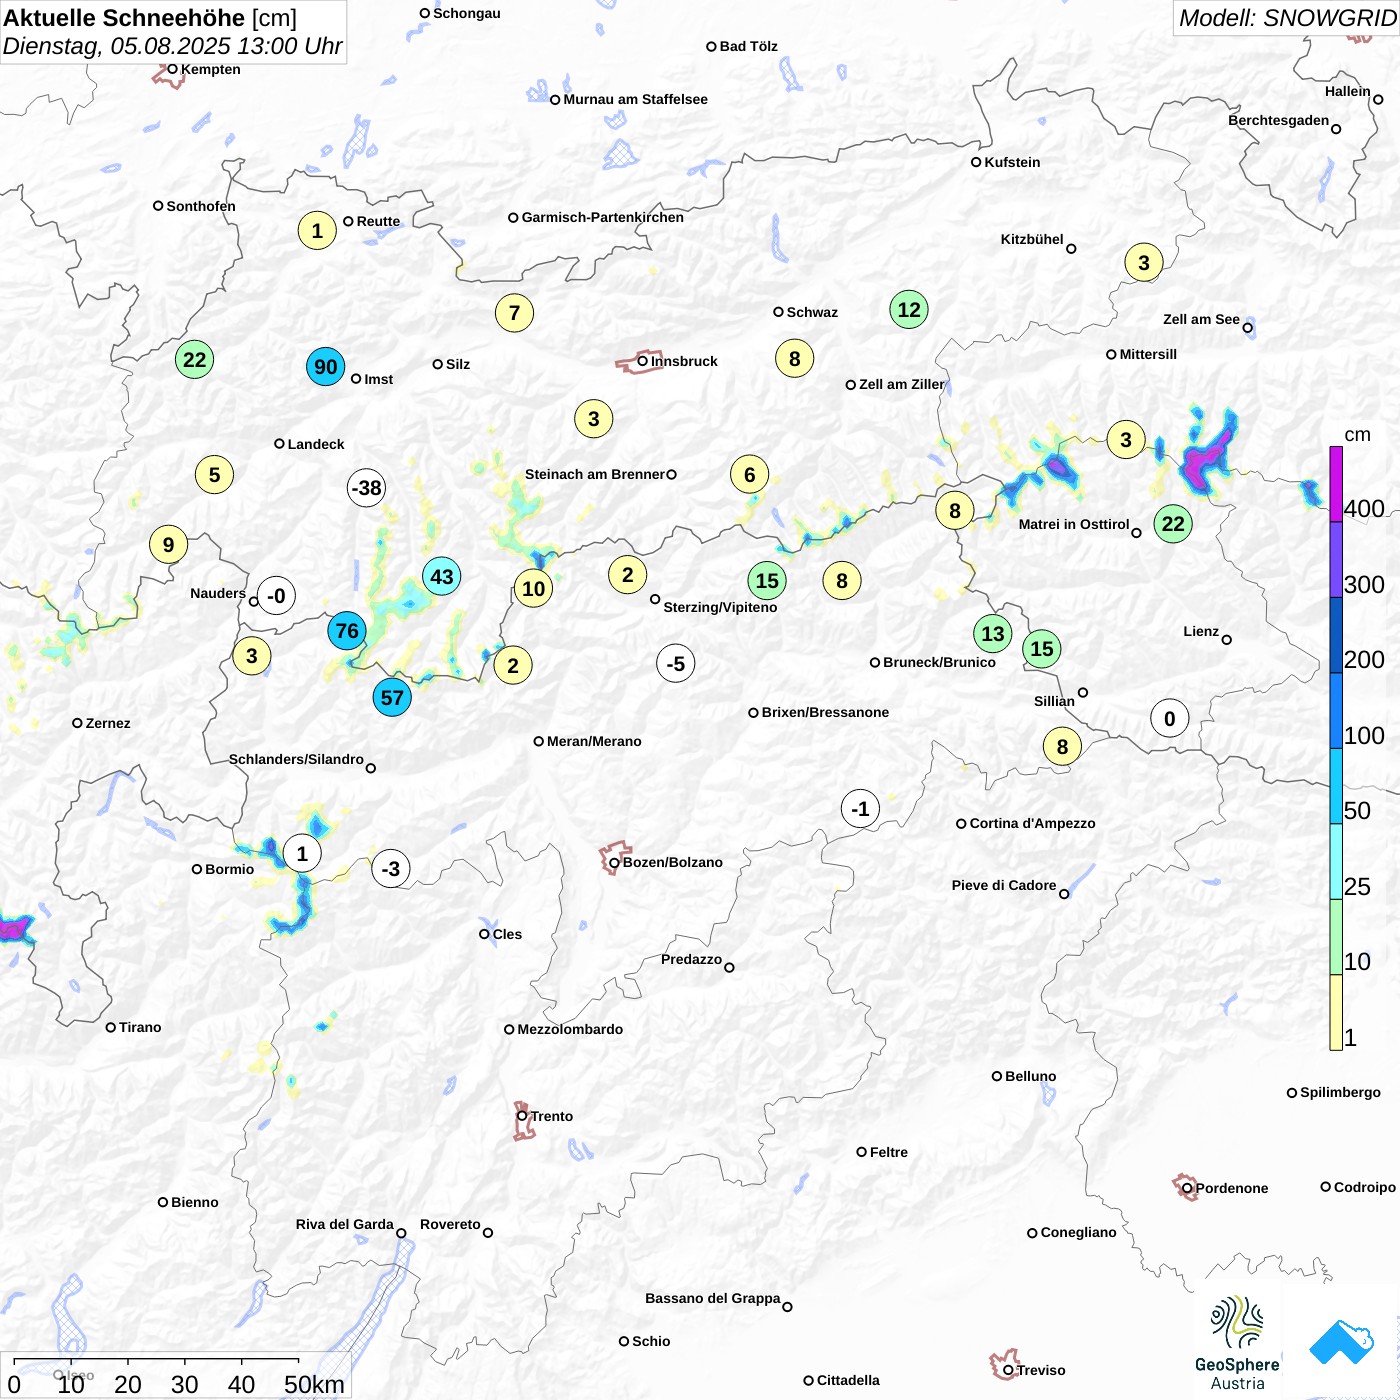Click the 10 cm station marker

click(534, 589)
